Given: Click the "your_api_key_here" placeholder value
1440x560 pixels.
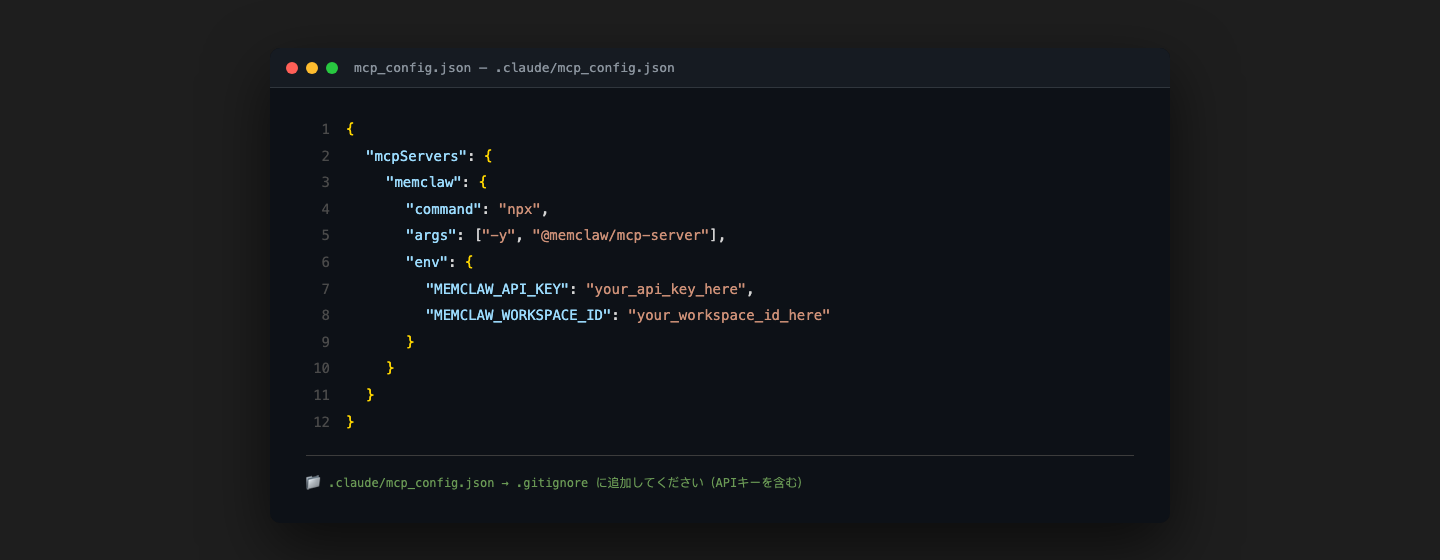Looking at the screenshot, I should (666, 289).
